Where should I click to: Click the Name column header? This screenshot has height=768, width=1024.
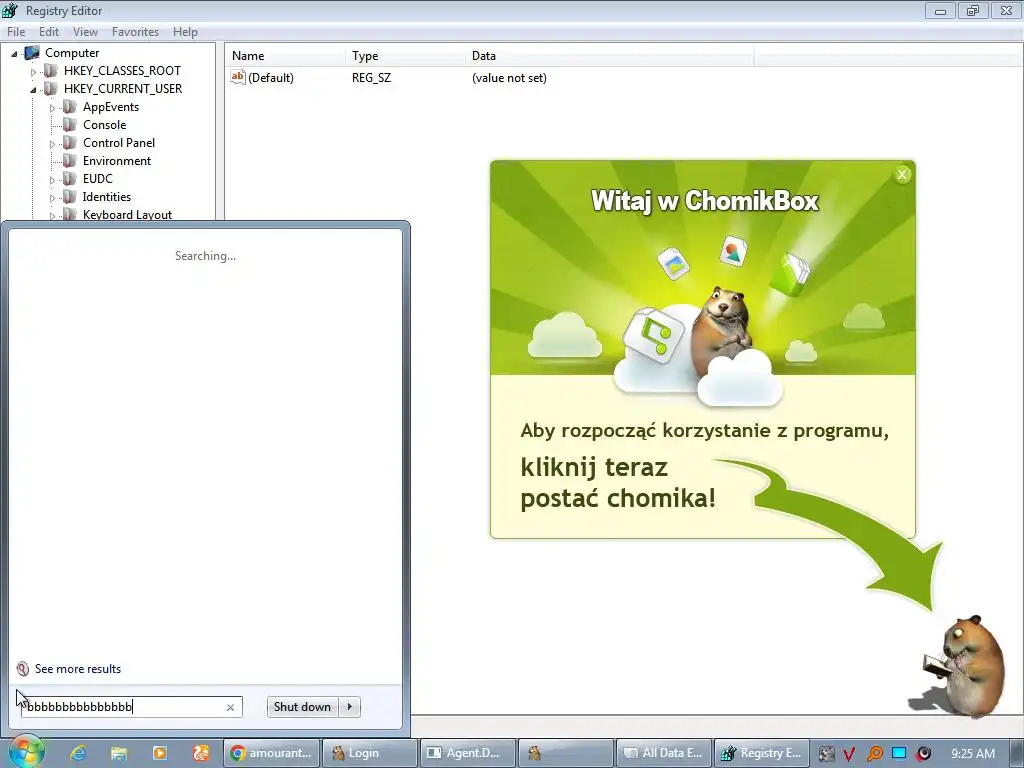pyautogui.click(x=285, y=56)
